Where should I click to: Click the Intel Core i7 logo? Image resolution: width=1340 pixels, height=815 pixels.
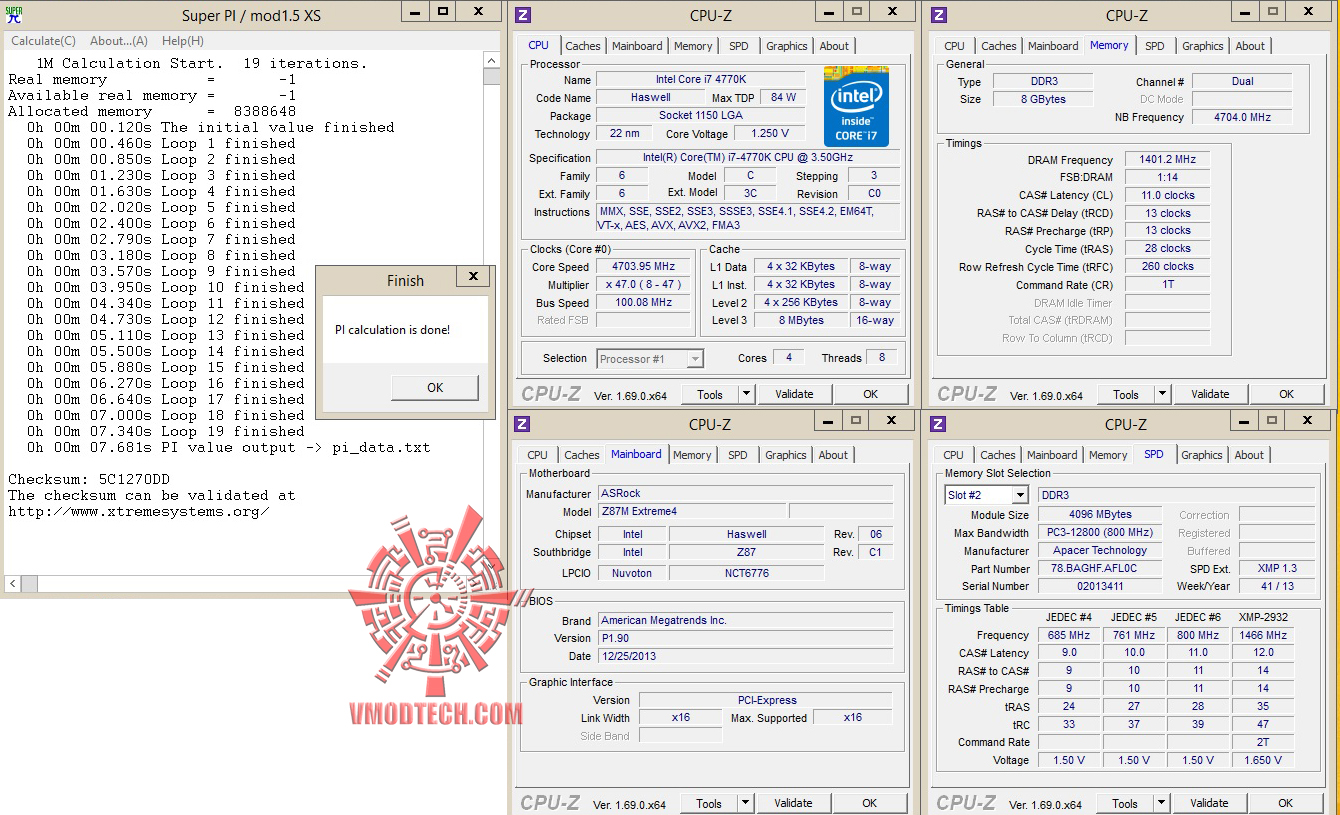point(857,106)
